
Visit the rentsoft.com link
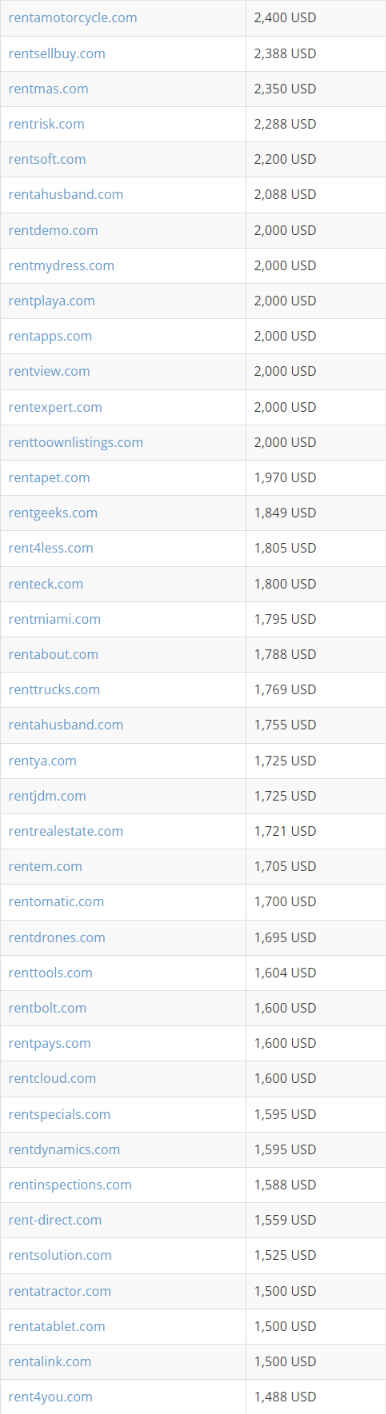tap(47, 159)
